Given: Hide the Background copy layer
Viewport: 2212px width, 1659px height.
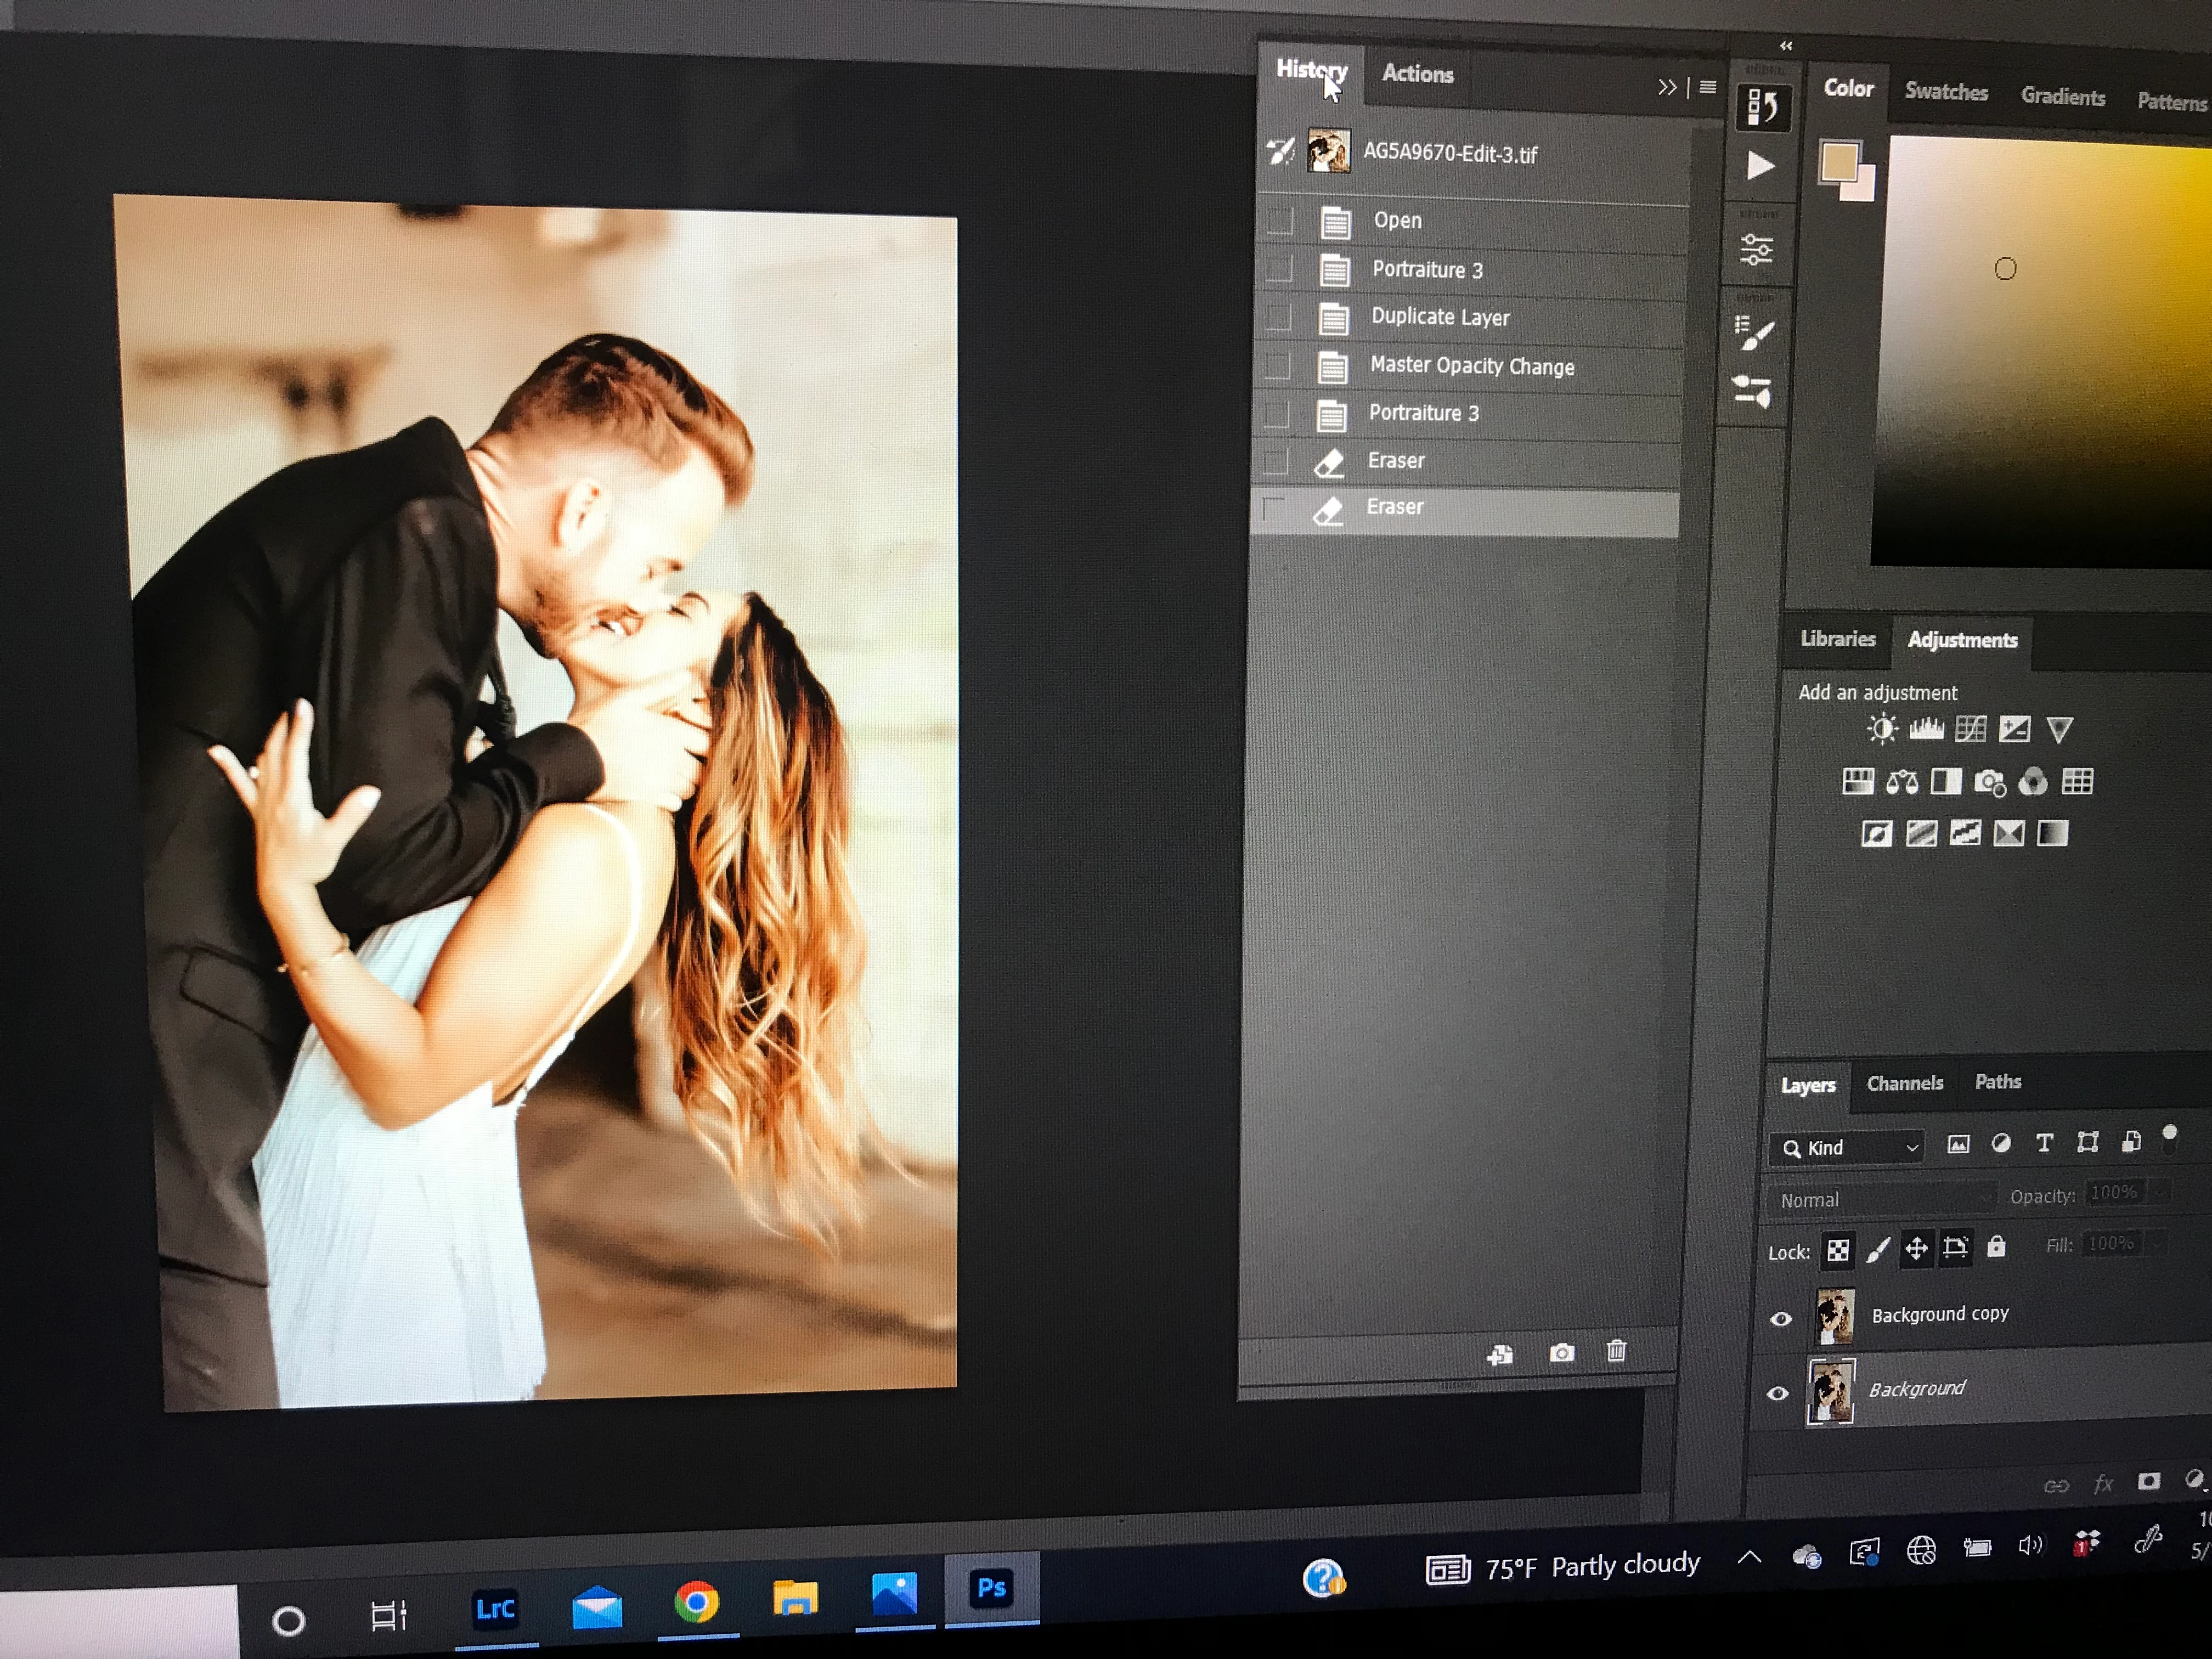Looking at the screenshot, I should pyautogui.click(x=1780, y=1319).
